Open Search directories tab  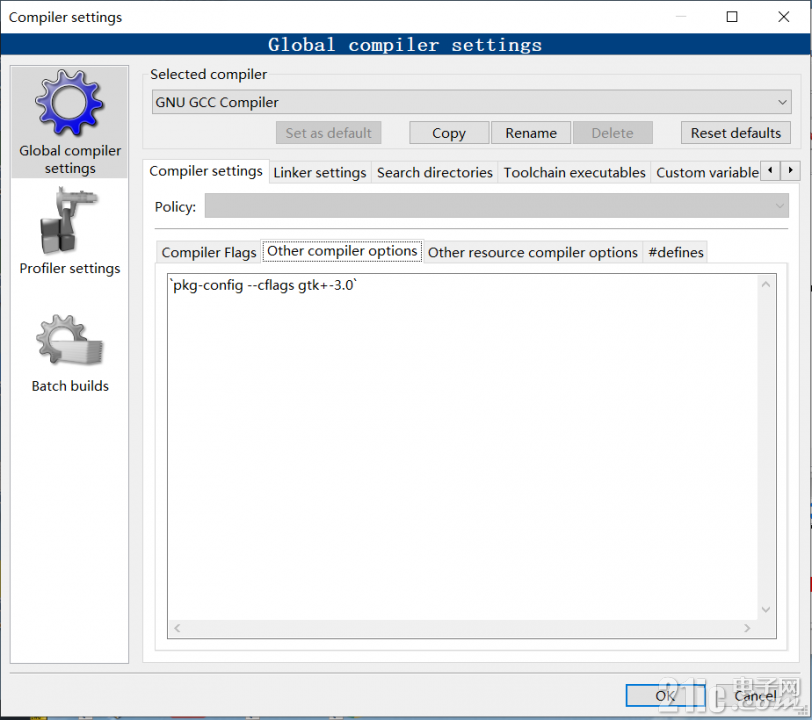[434, 172]
